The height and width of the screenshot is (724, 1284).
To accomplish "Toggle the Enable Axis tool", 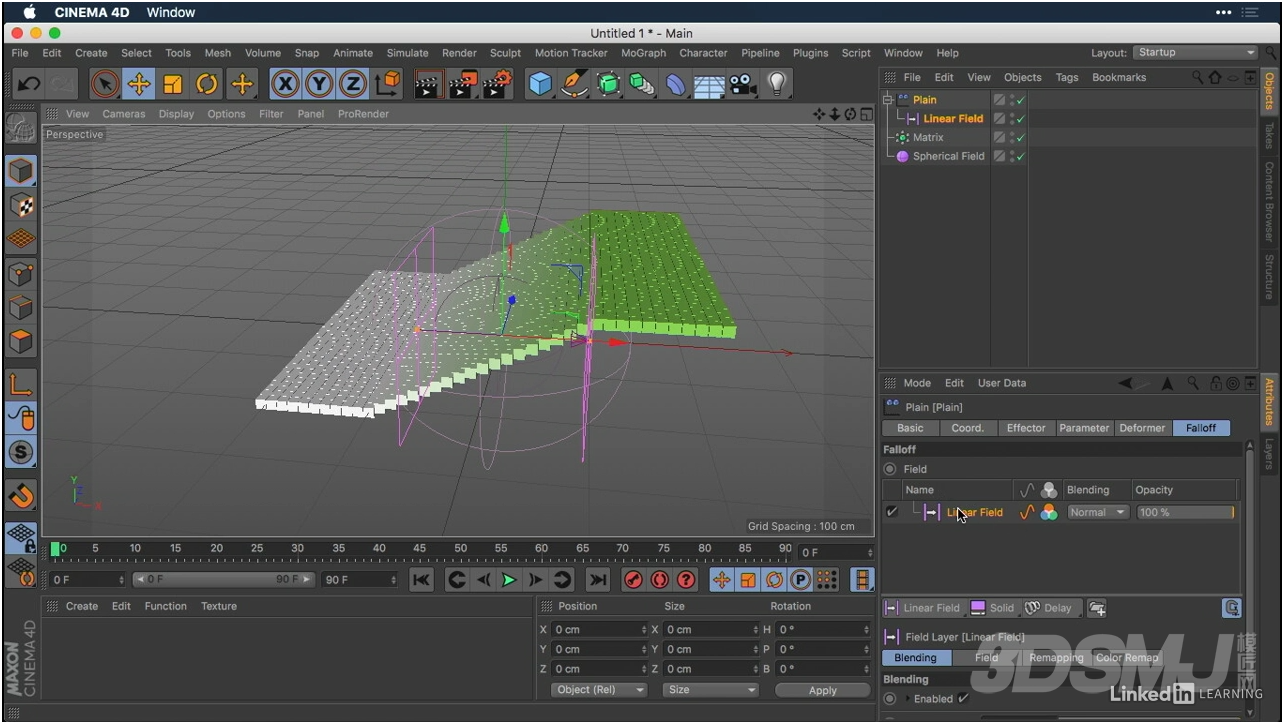I will click(x=21, y=384).
